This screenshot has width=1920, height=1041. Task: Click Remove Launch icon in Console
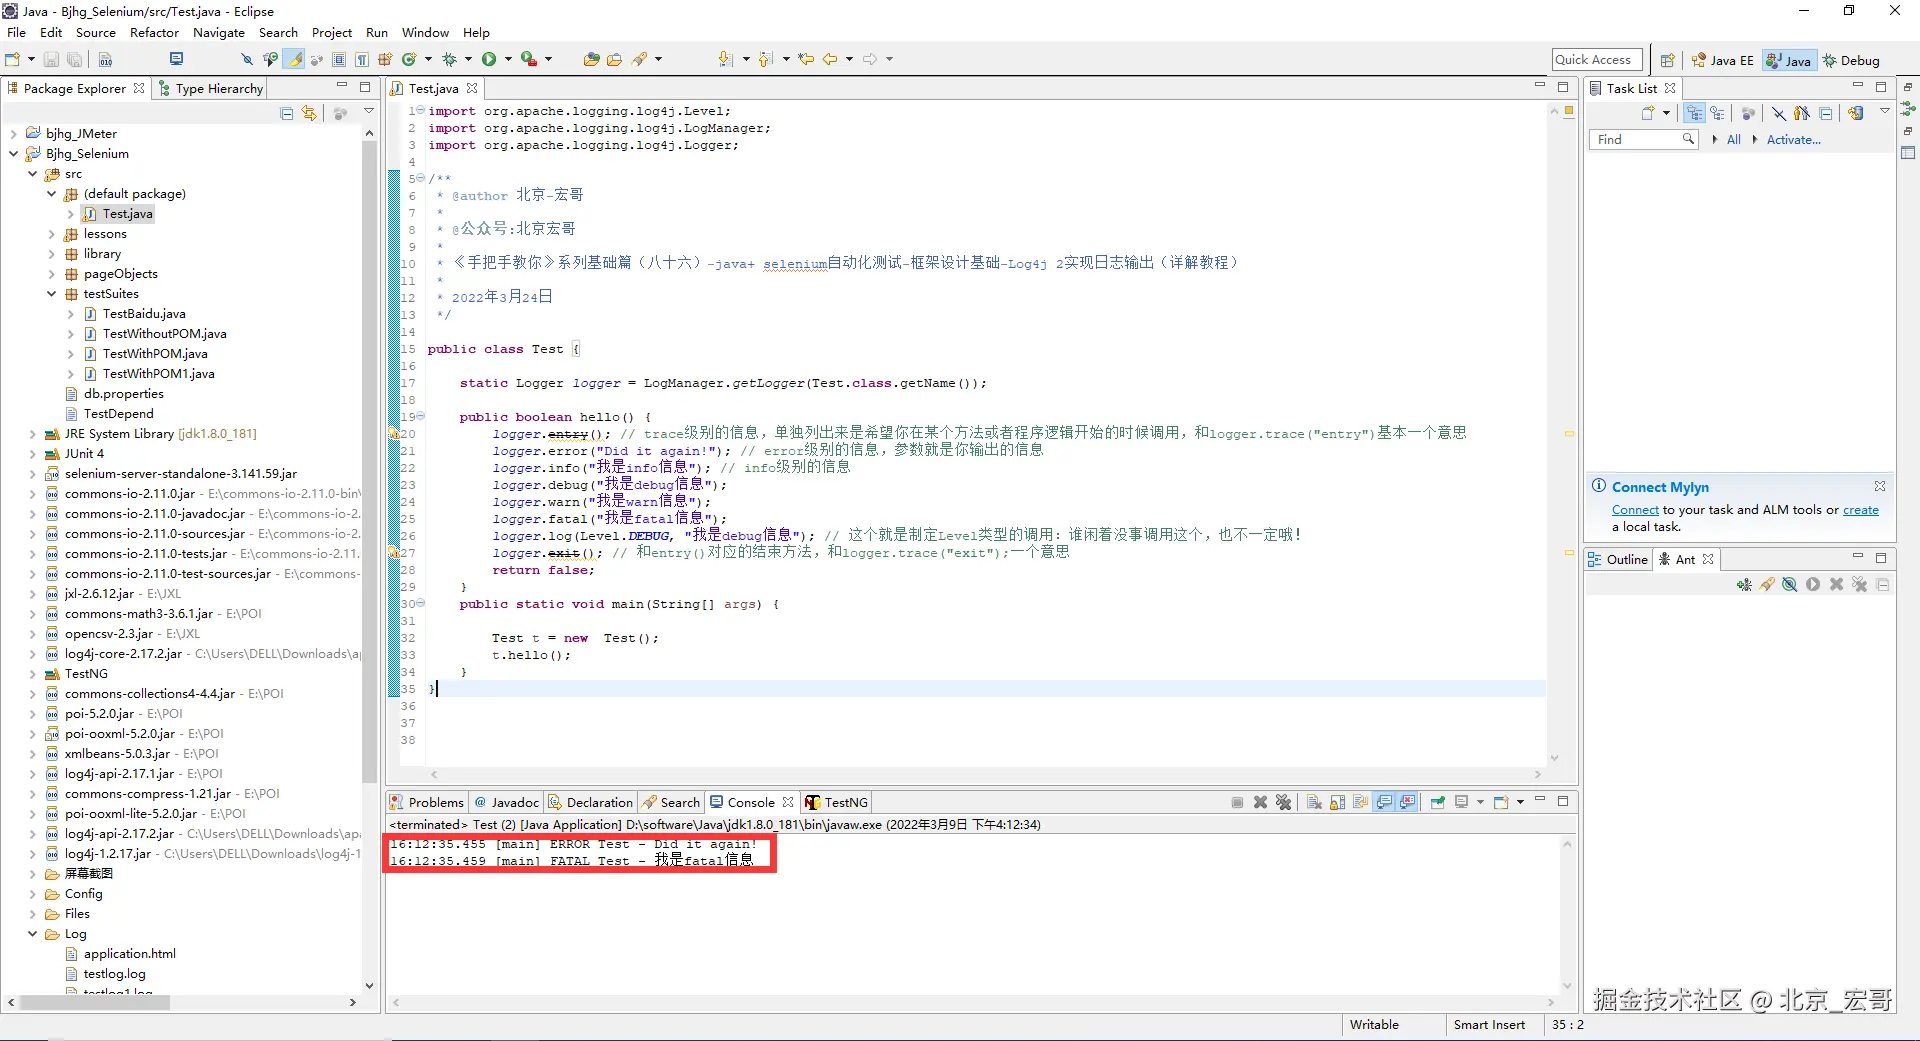(1261, 802)
